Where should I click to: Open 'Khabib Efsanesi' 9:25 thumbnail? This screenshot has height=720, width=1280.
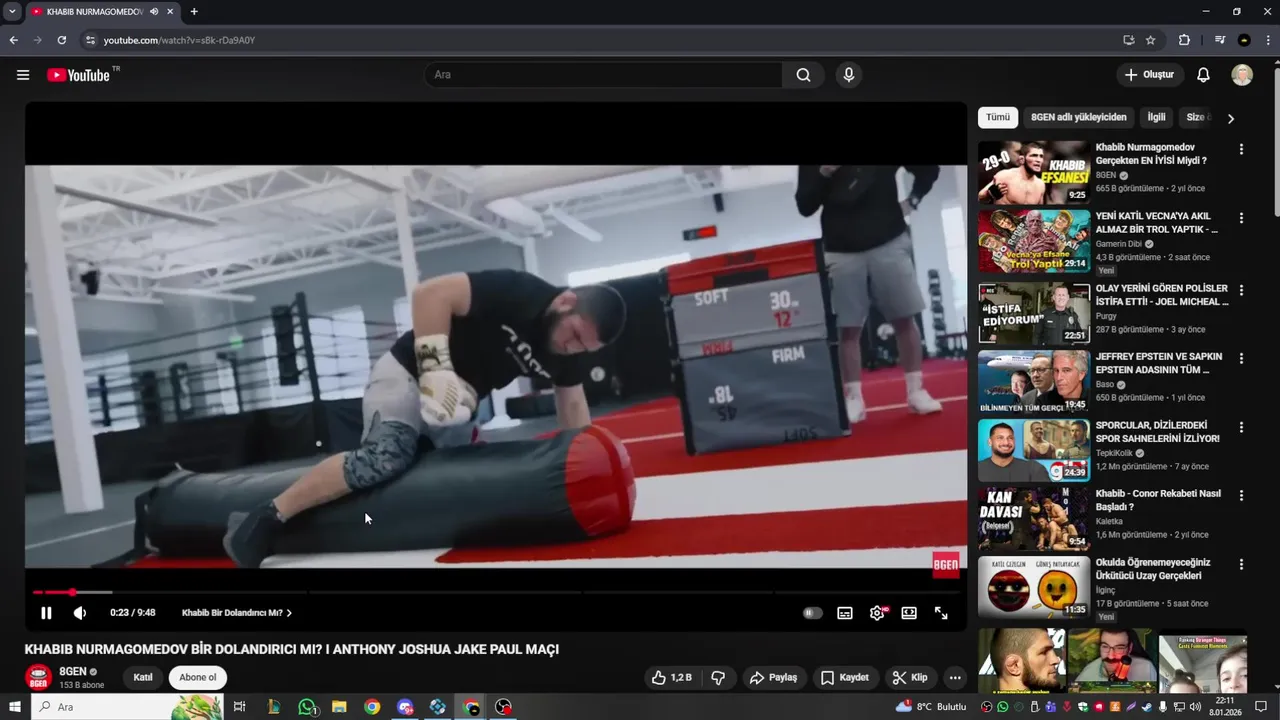point(1034,172)
